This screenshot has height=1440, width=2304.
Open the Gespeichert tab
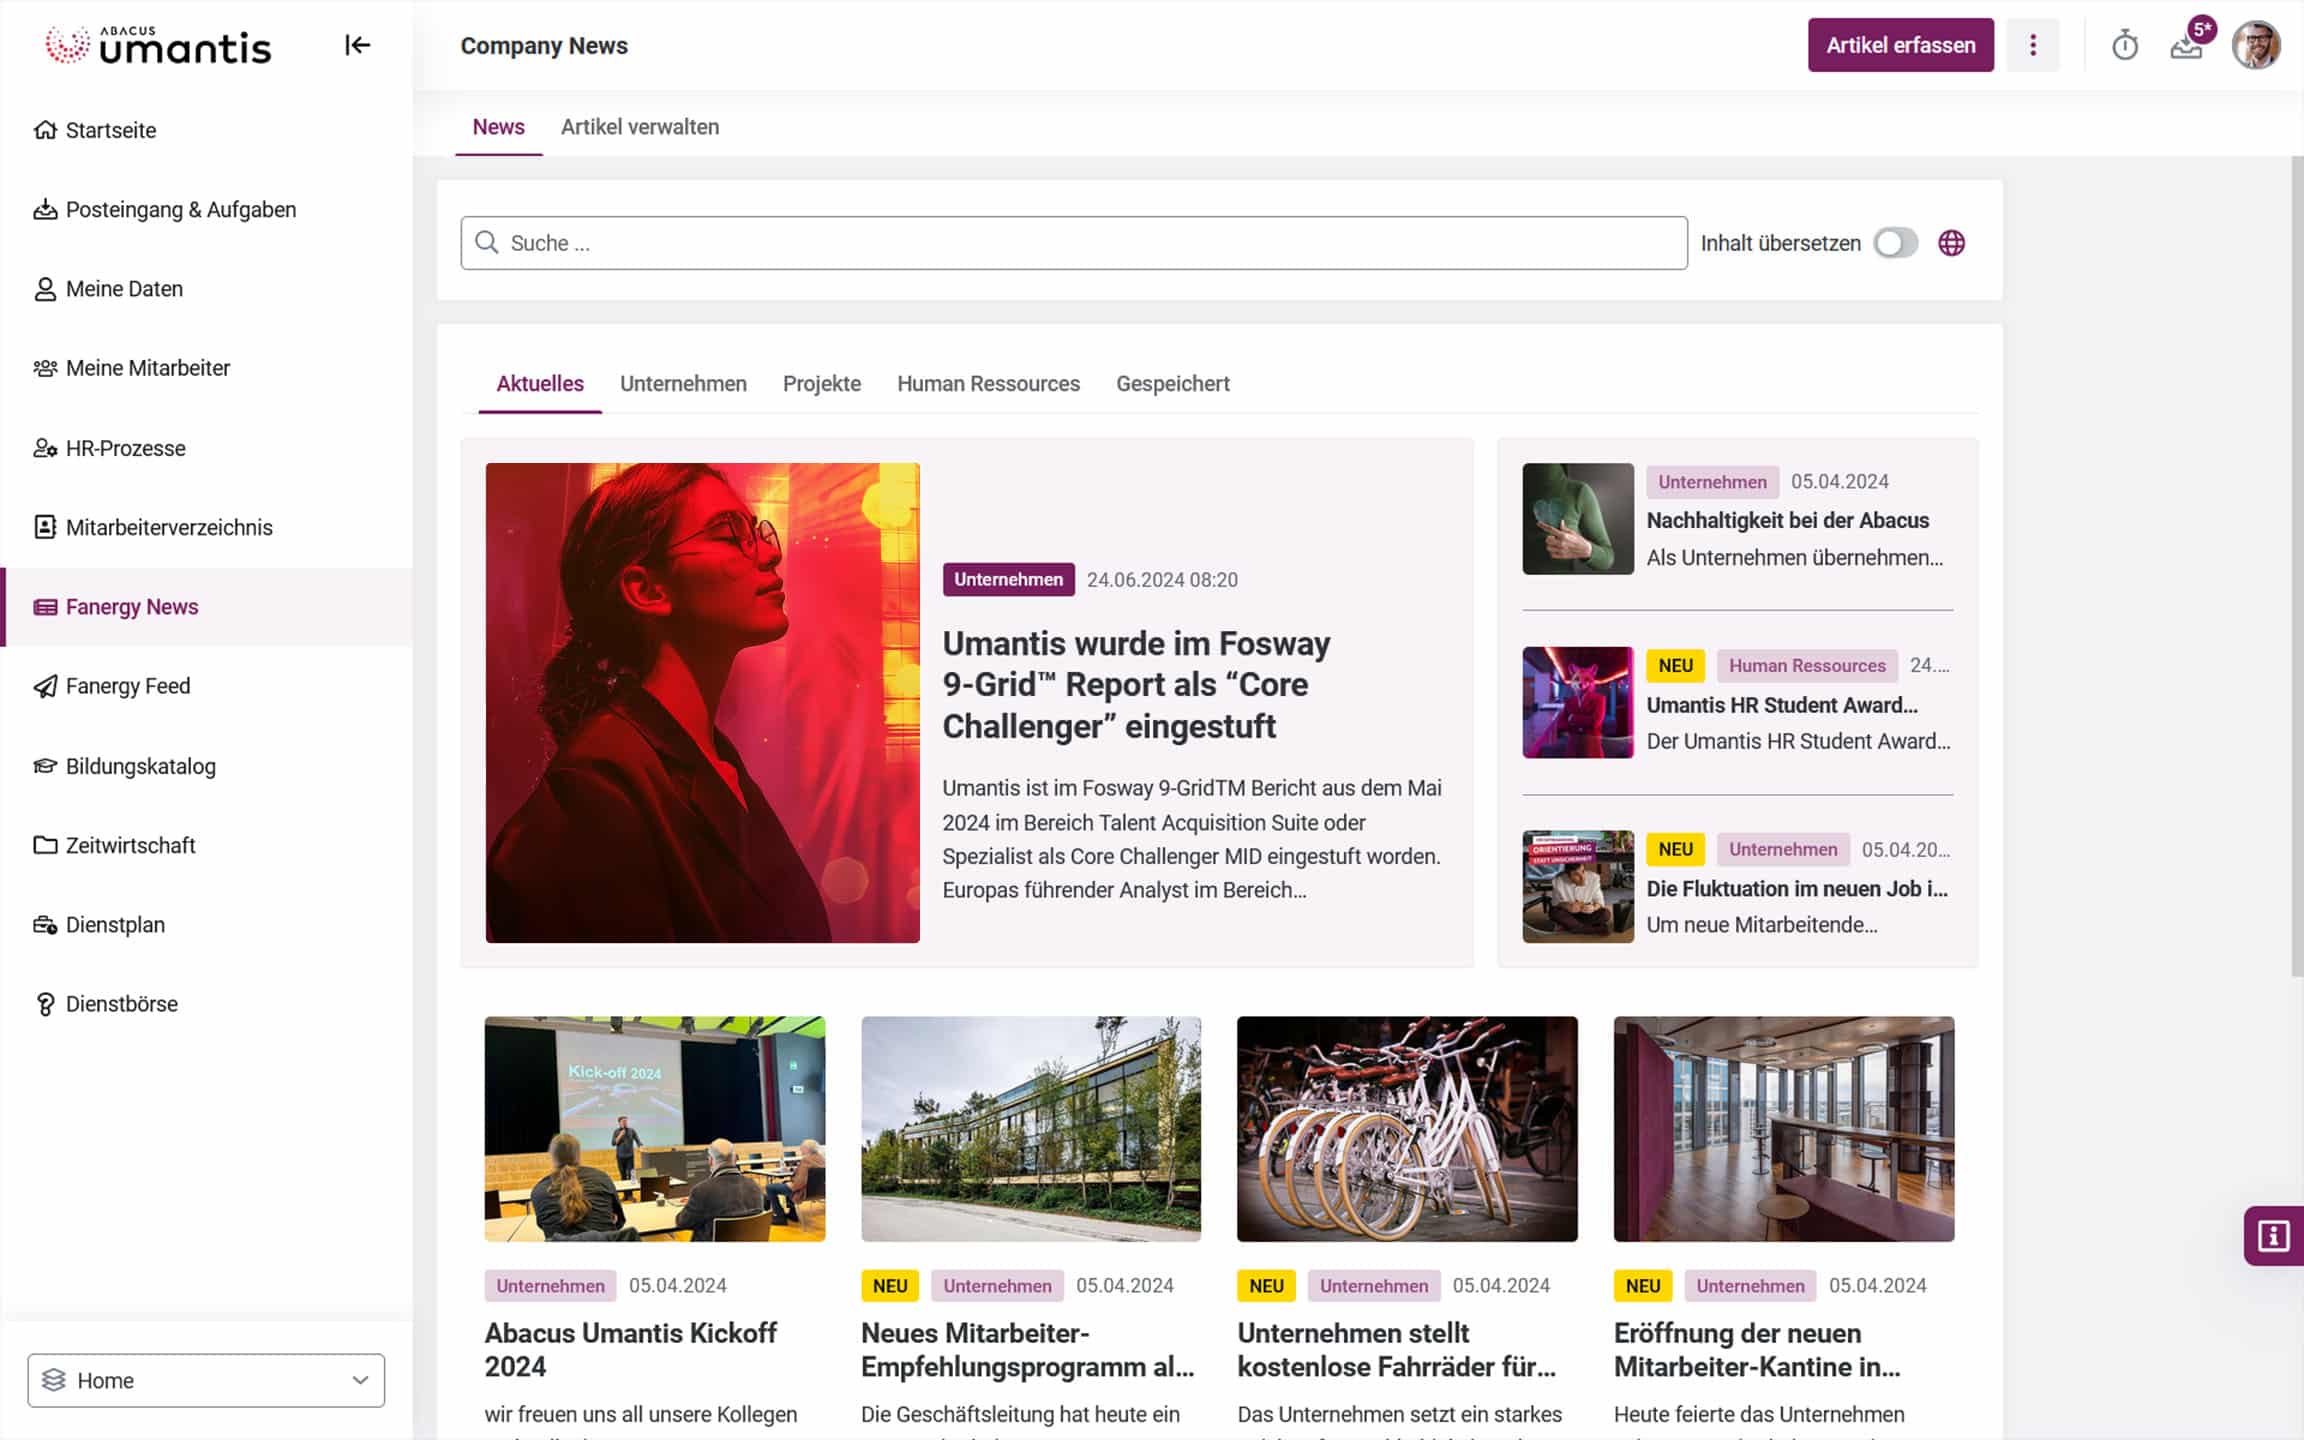click(x=1172, y=384)
